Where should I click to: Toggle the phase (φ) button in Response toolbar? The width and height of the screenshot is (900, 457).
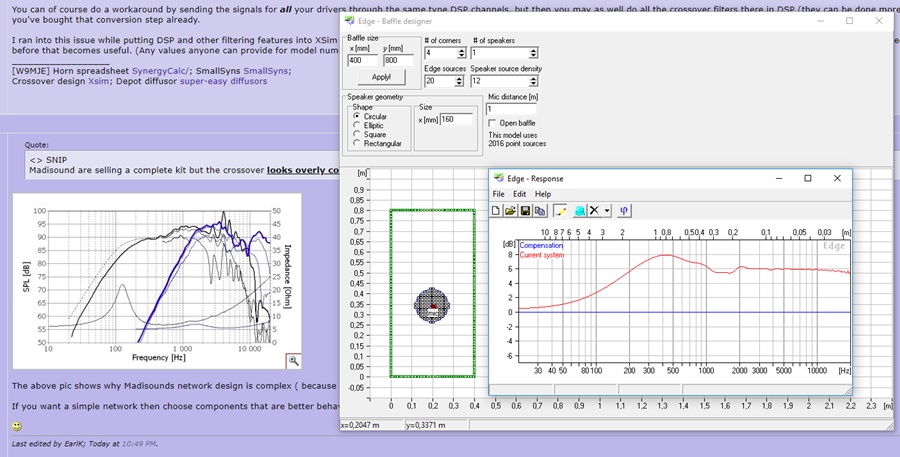pos(624,211)
